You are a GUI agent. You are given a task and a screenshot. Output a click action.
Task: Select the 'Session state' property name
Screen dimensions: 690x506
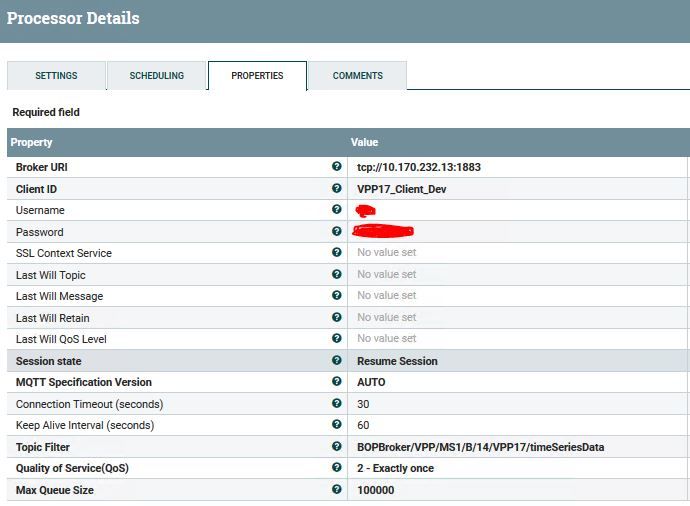point(48,361)
